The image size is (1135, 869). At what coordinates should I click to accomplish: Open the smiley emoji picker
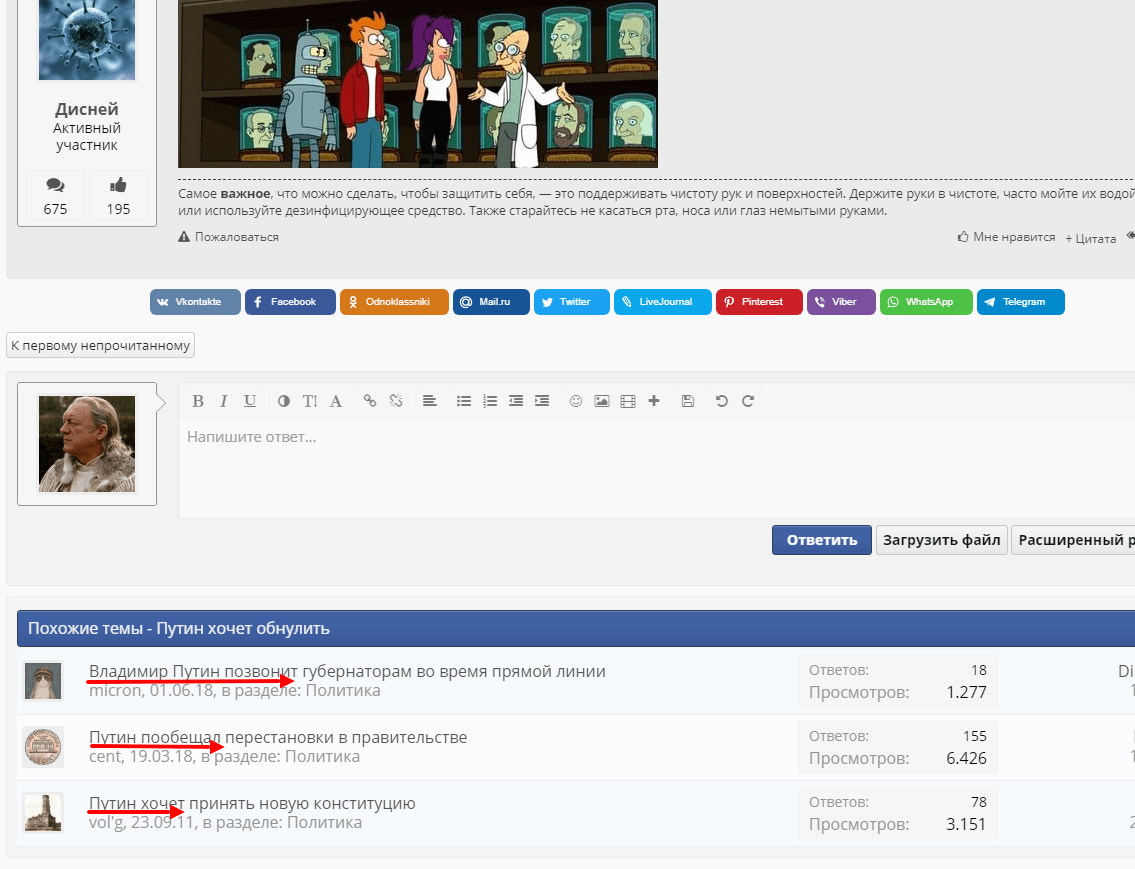[576, 401]
